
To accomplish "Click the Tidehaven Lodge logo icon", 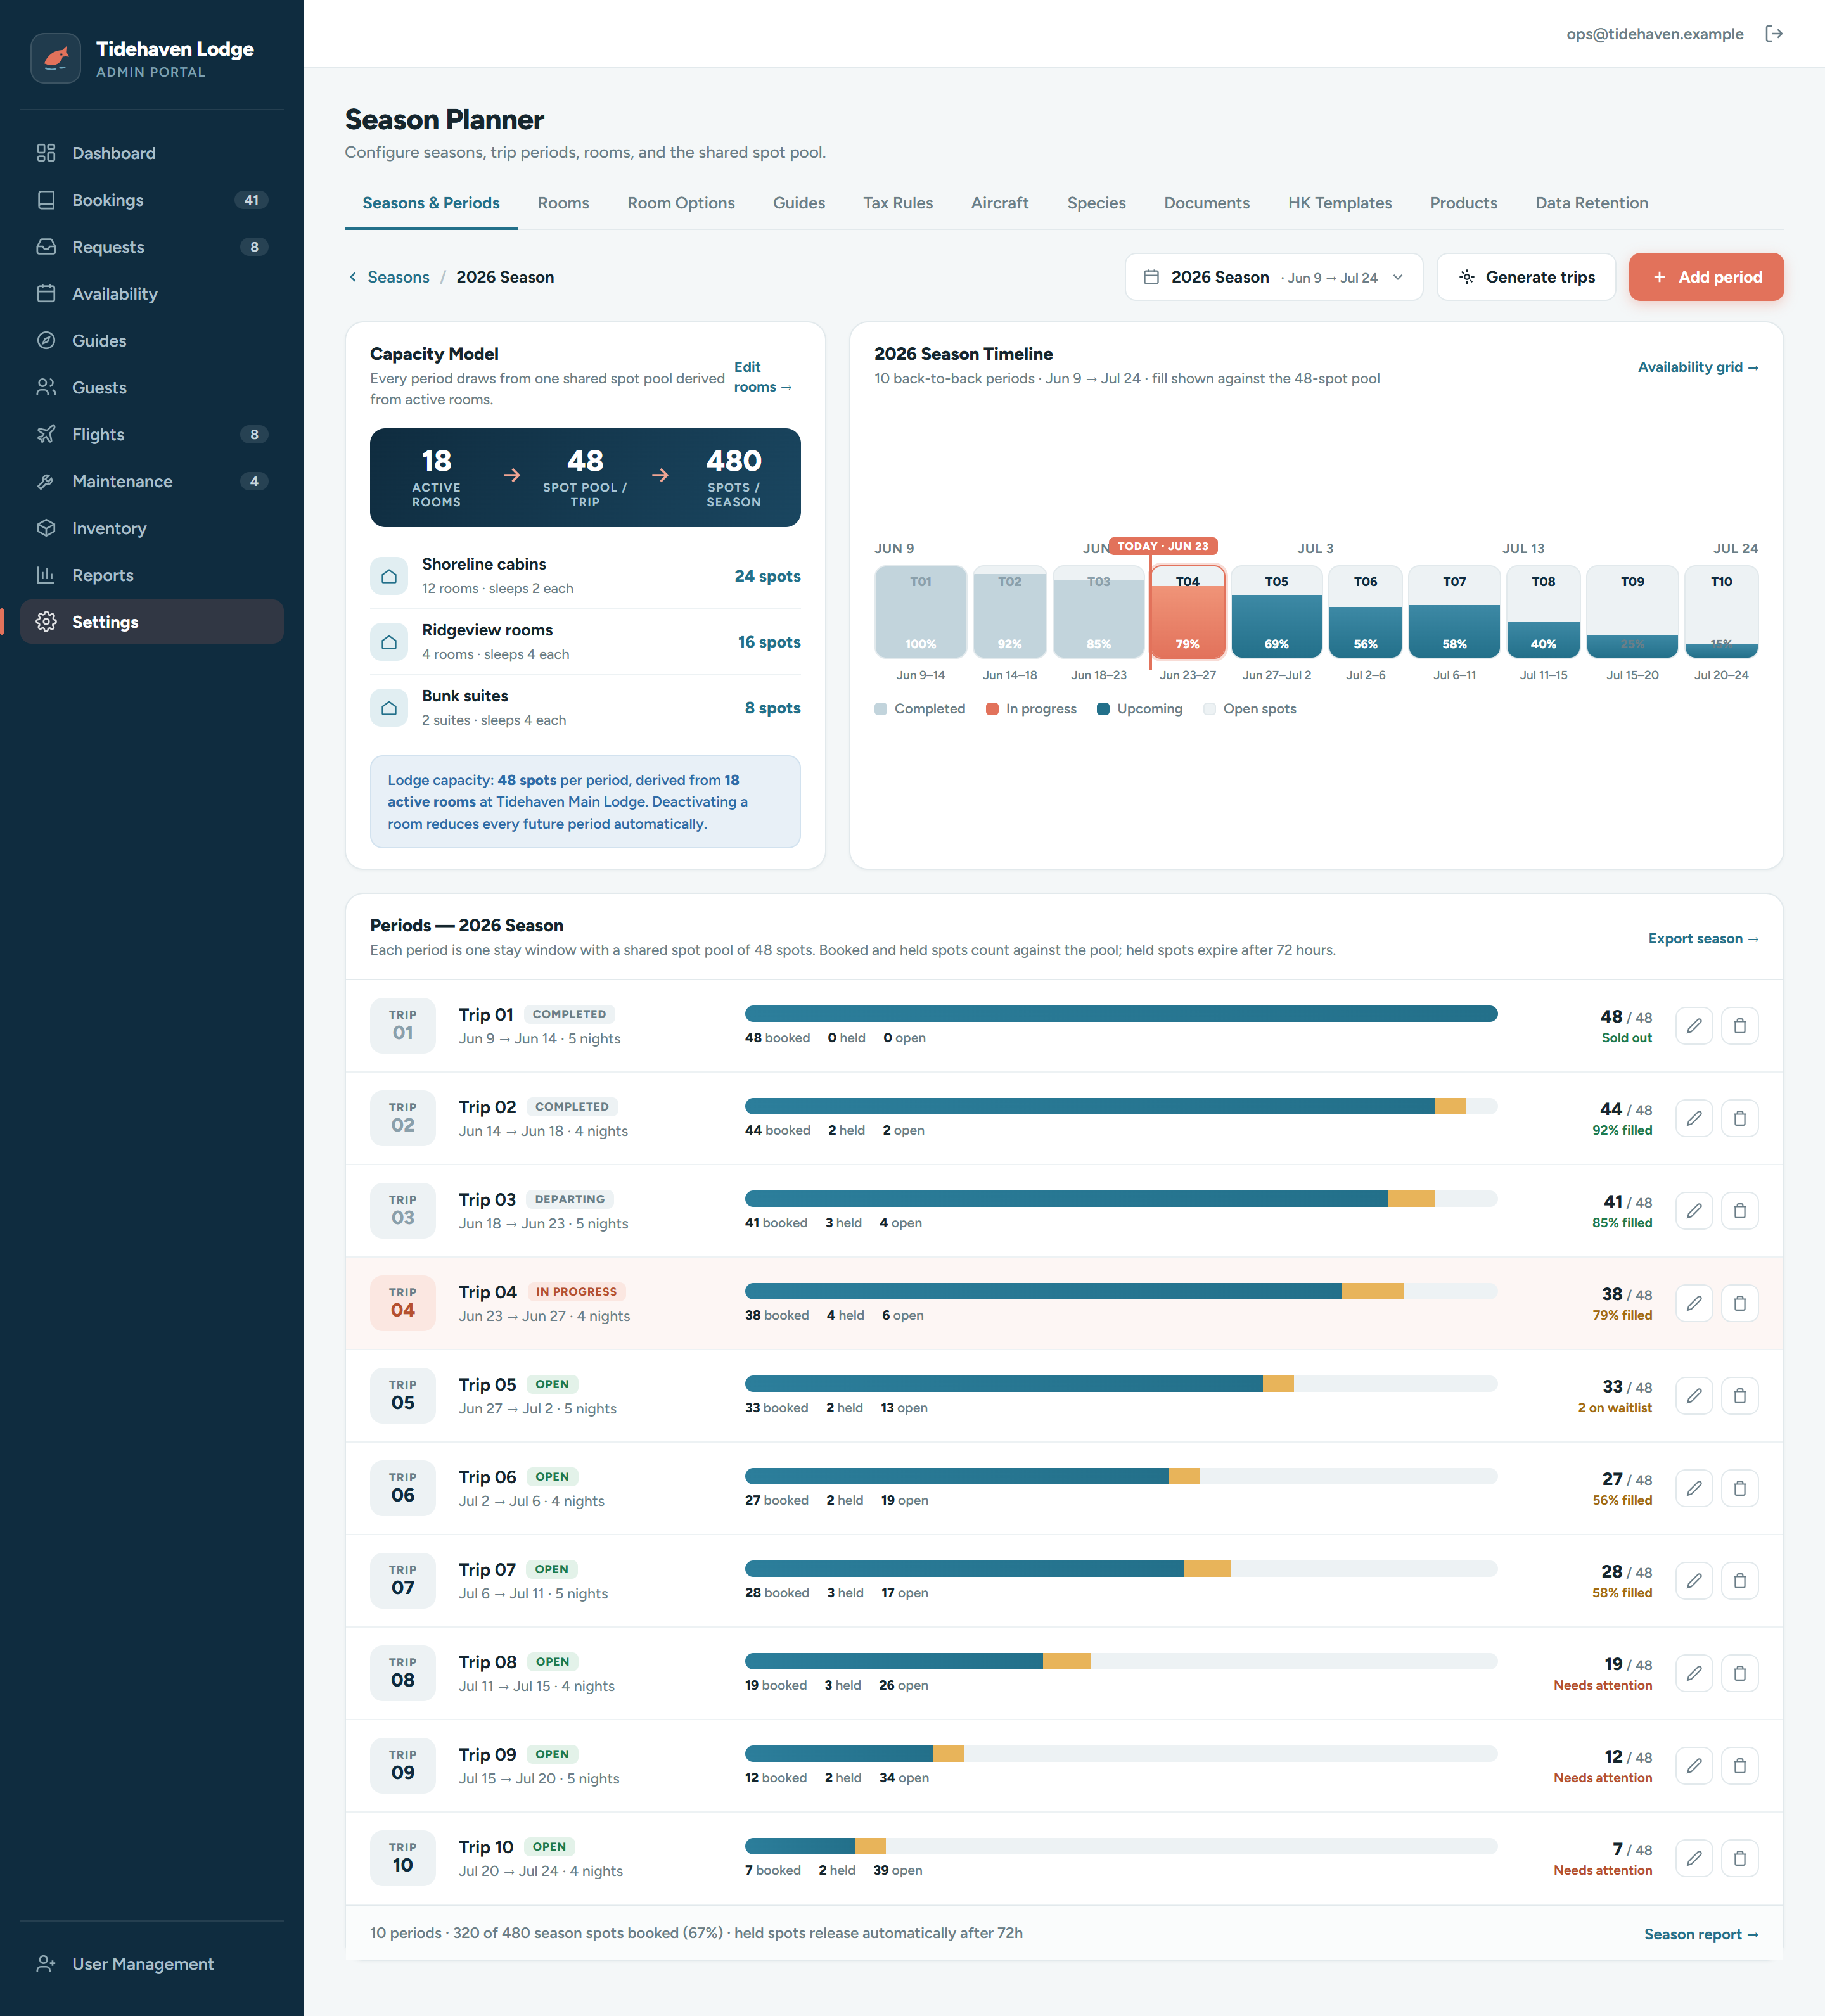I will (56, 58).
